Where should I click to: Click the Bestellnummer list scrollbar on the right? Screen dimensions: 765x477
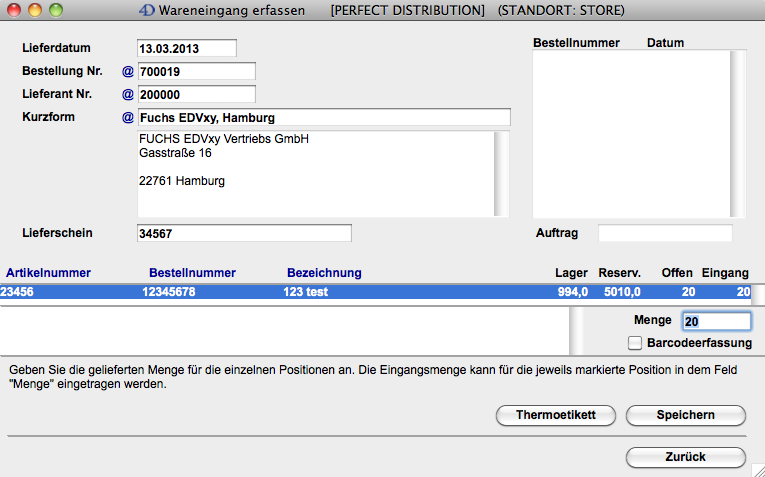[x=738, y=133]
